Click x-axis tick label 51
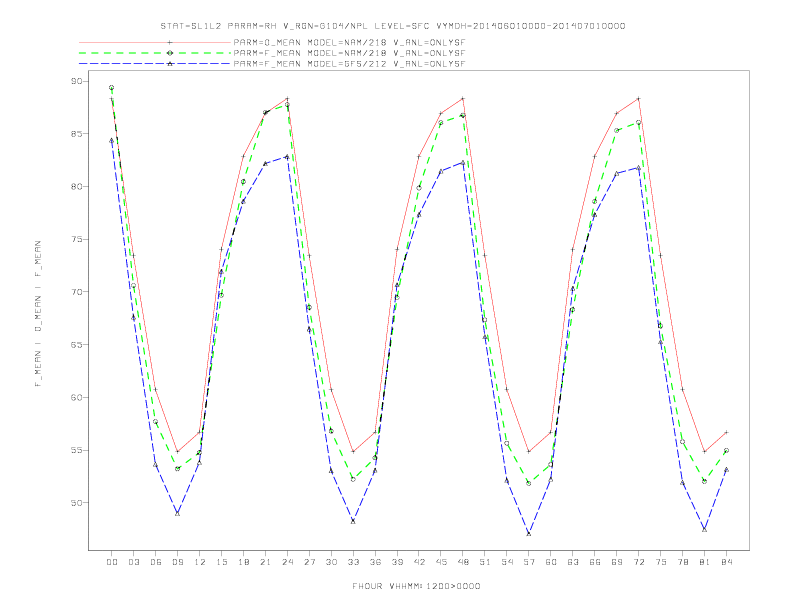 click(x=485, y=562)
